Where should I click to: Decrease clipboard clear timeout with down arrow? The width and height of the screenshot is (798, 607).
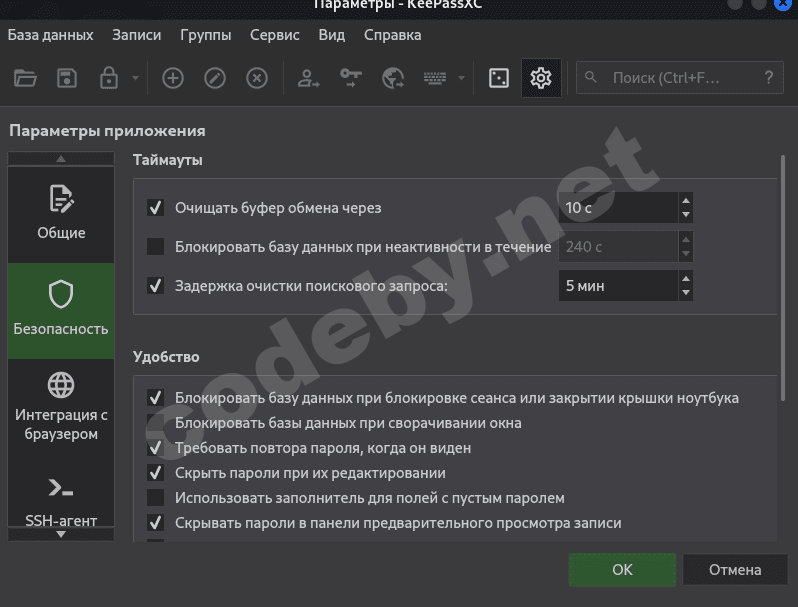pos(686,215)
